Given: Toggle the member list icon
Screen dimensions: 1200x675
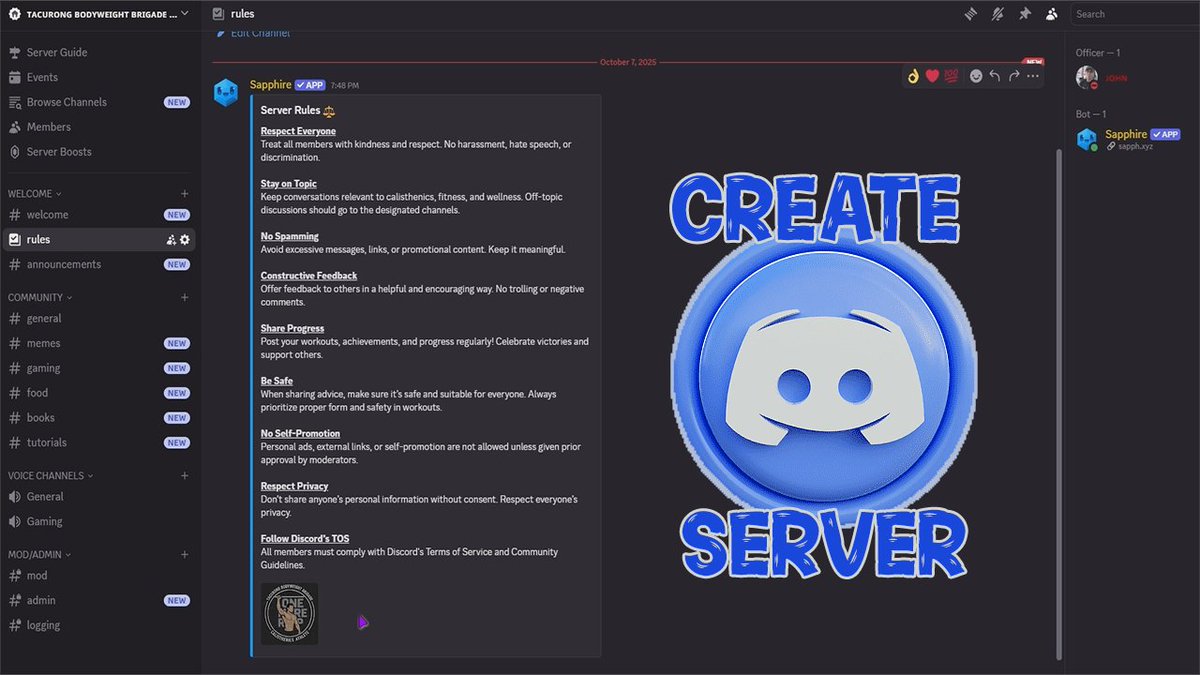Looking at the screenshot, I should pos(1051,14).
